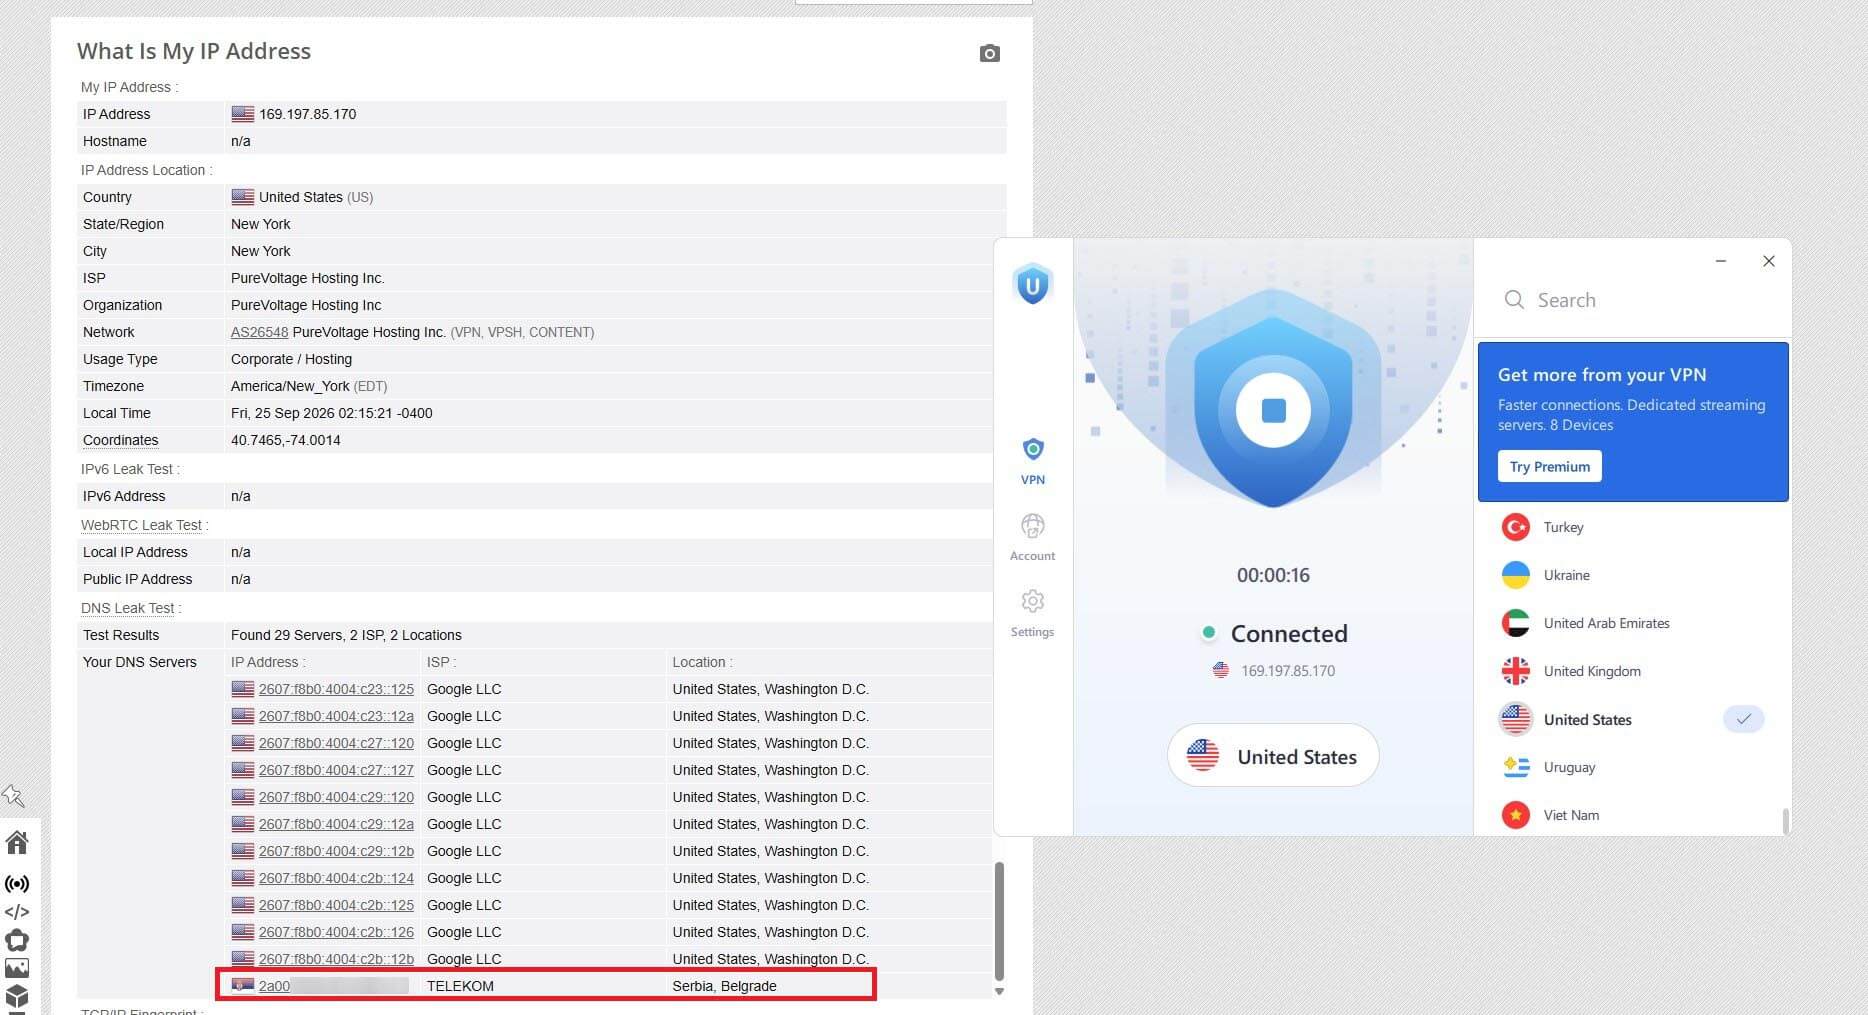
Task: Select United Arab Emirates server
Action: (x=1633, y=623)
